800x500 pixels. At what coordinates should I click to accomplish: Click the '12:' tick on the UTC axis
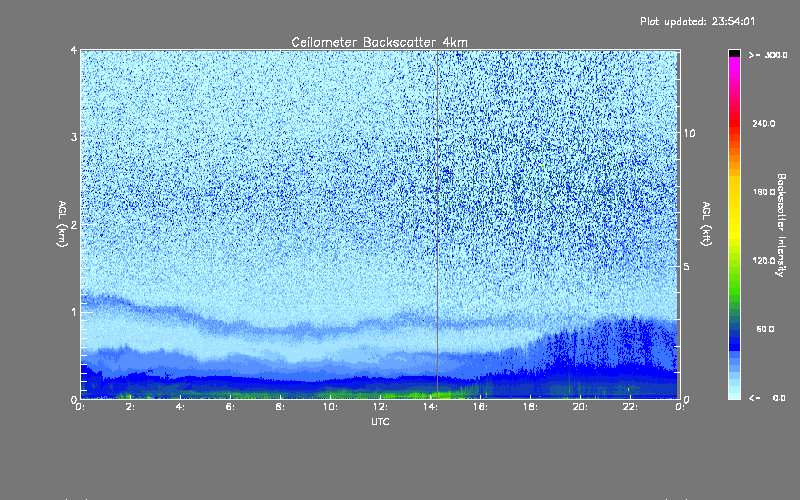(380, 407)
